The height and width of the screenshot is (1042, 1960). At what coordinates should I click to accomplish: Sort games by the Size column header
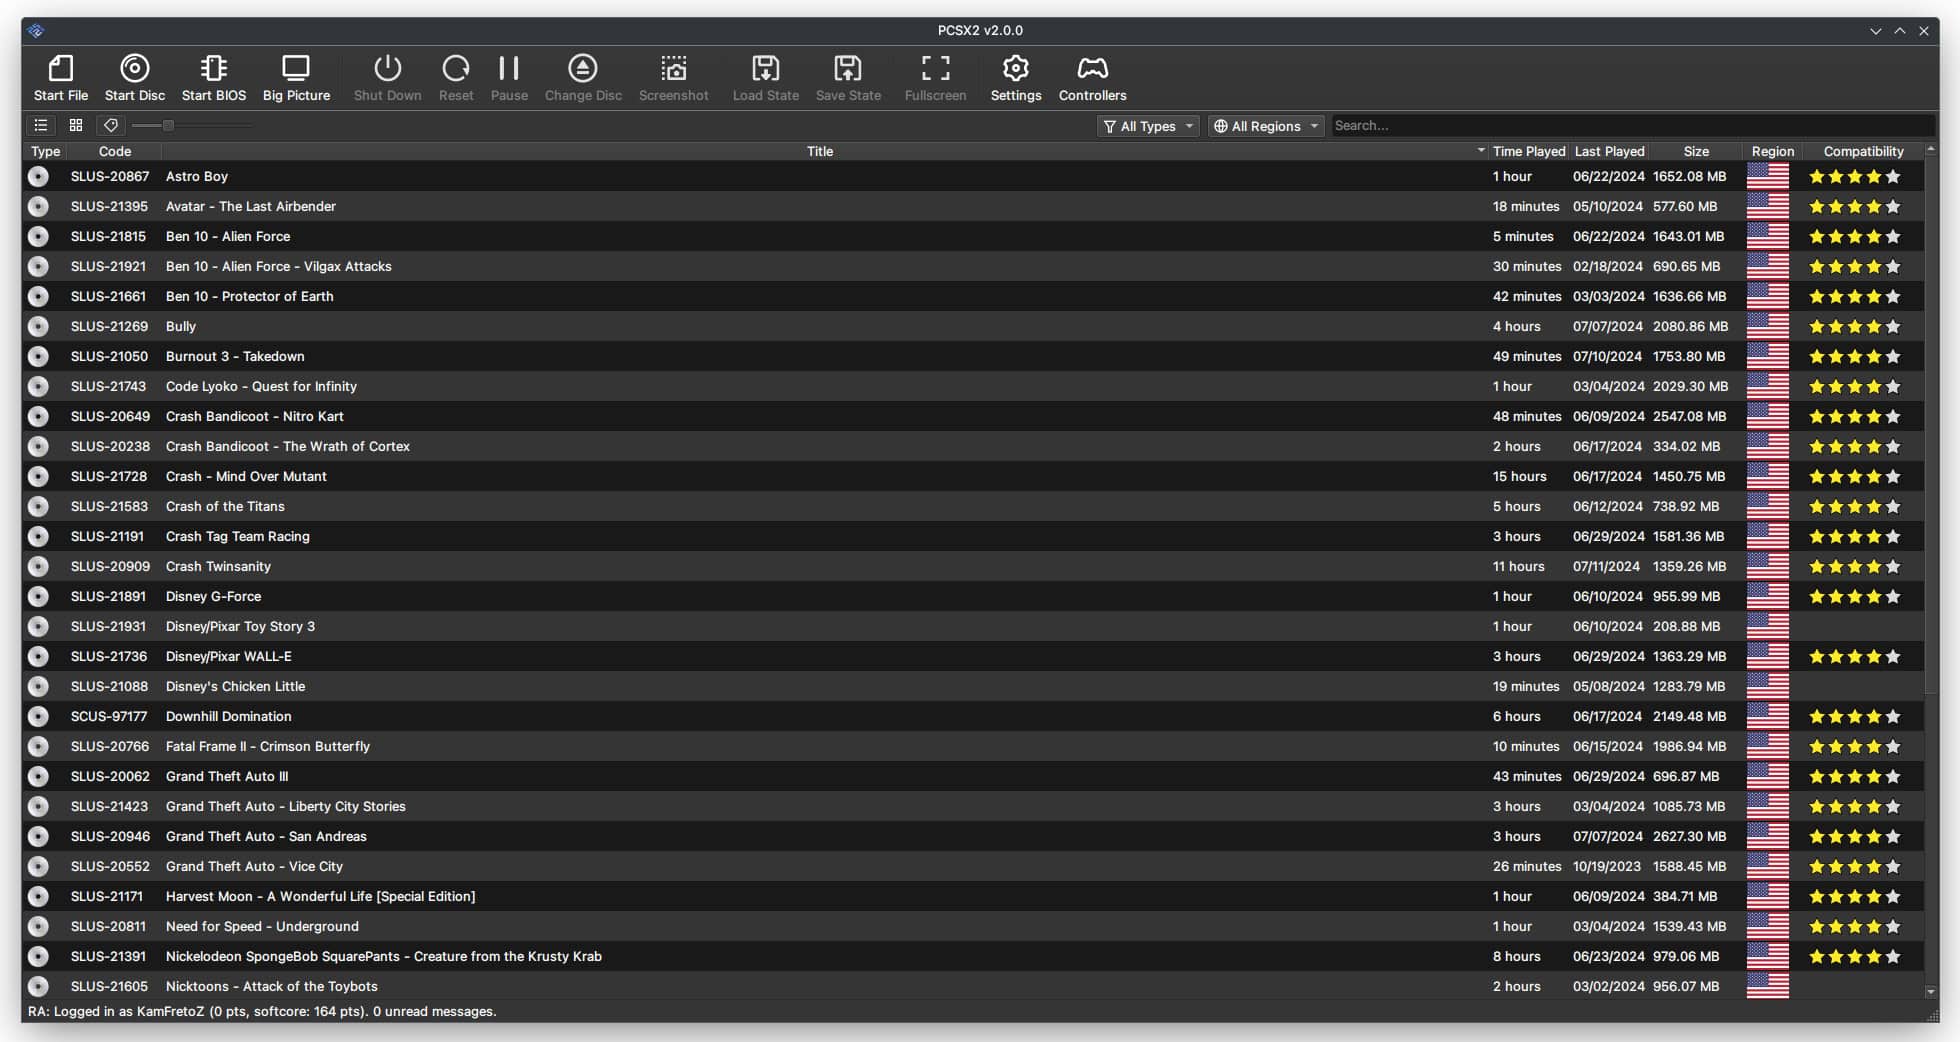[1697, 151]
